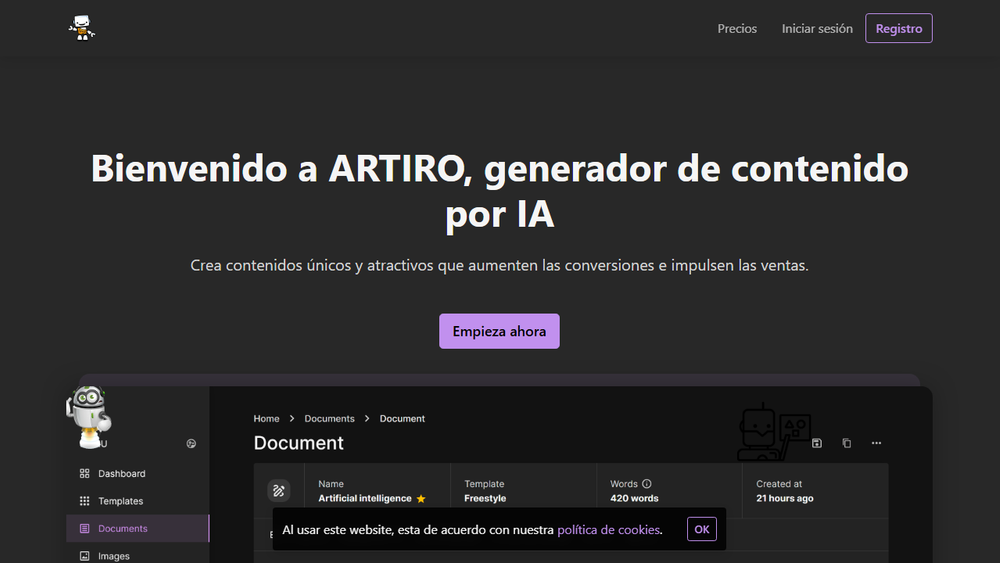Go to Documents in the breadcrumb
Viewport: 1000px width, 563px height.
coord(329,419)
